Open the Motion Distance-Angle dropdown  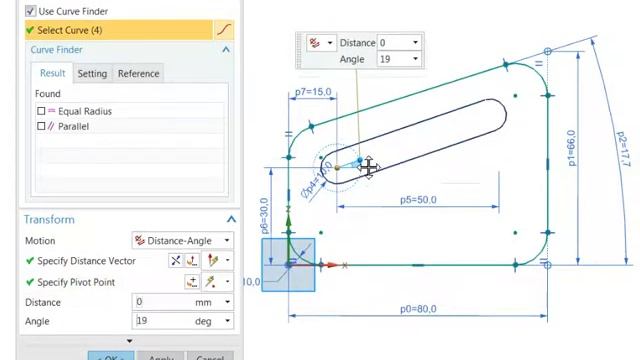point(183,241)
